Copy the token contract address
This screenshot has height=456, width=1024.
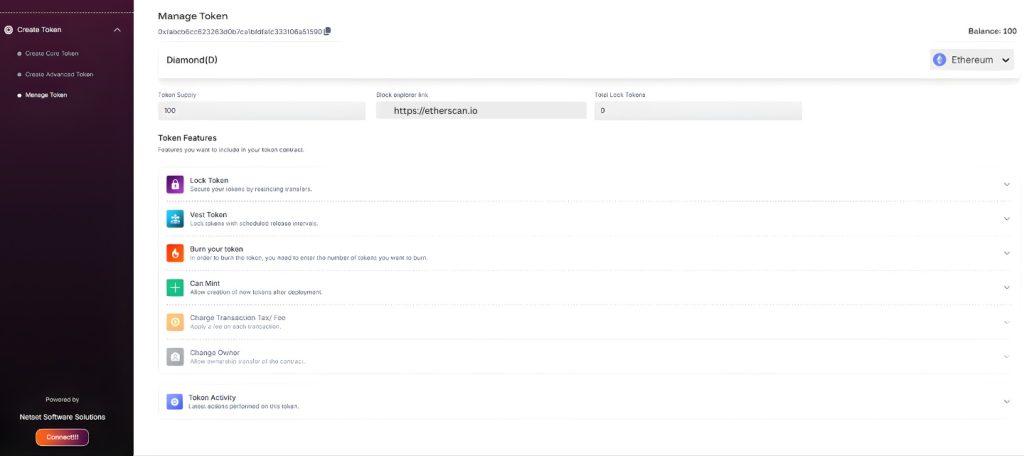coord(328,31)
